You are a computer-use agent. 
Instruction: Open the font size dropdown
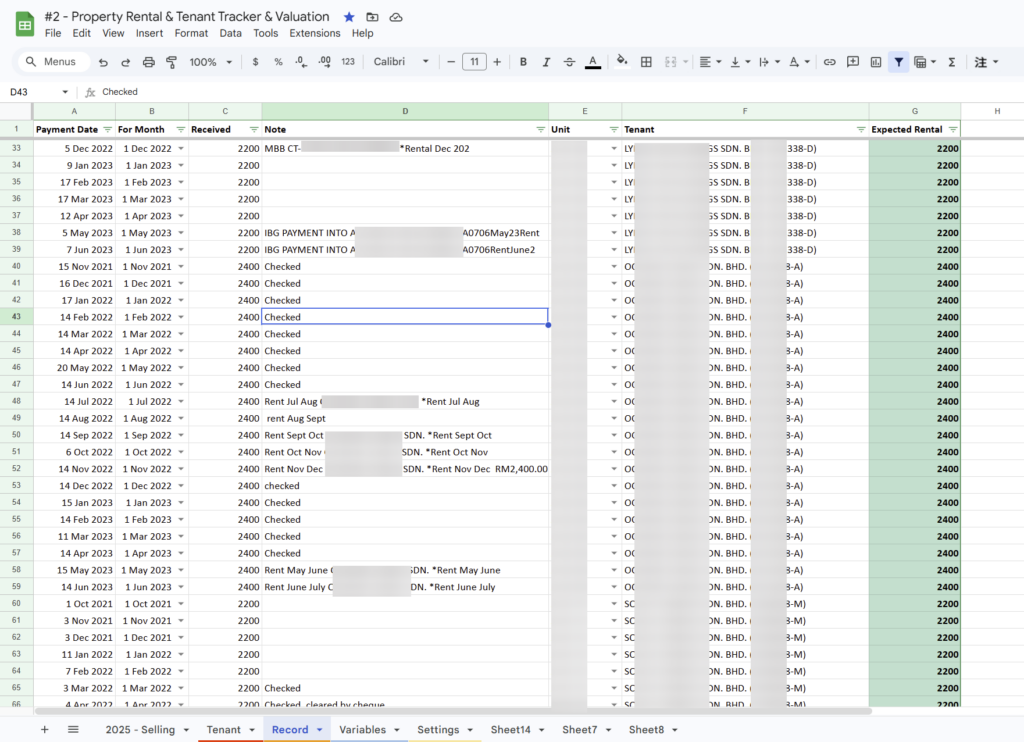[x=475, y=61]
